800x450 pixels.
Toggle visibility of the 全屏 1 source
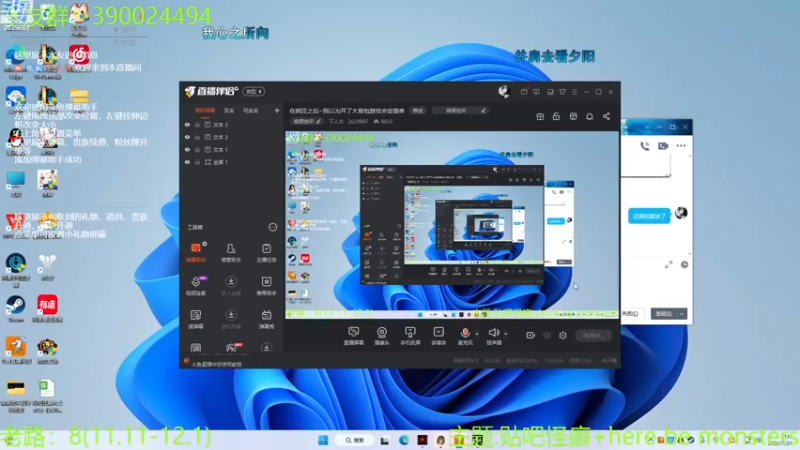[x=187, y=162]
